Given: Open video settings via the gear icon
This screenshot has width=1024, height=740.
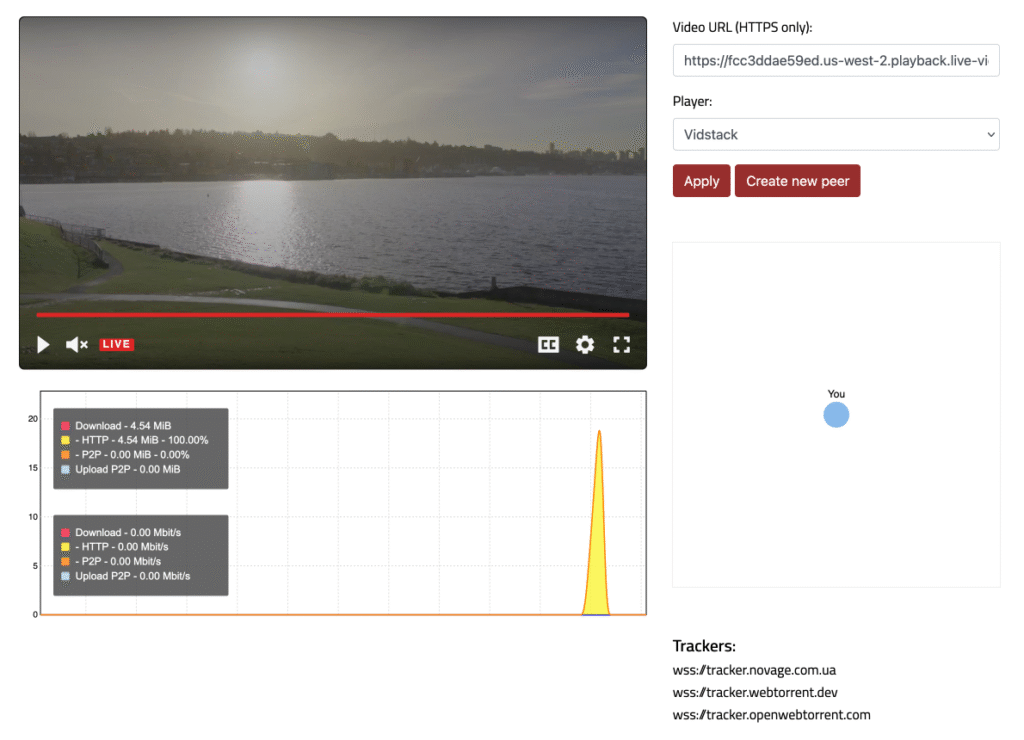Looking at the screenshot, I should click(585, 345).
